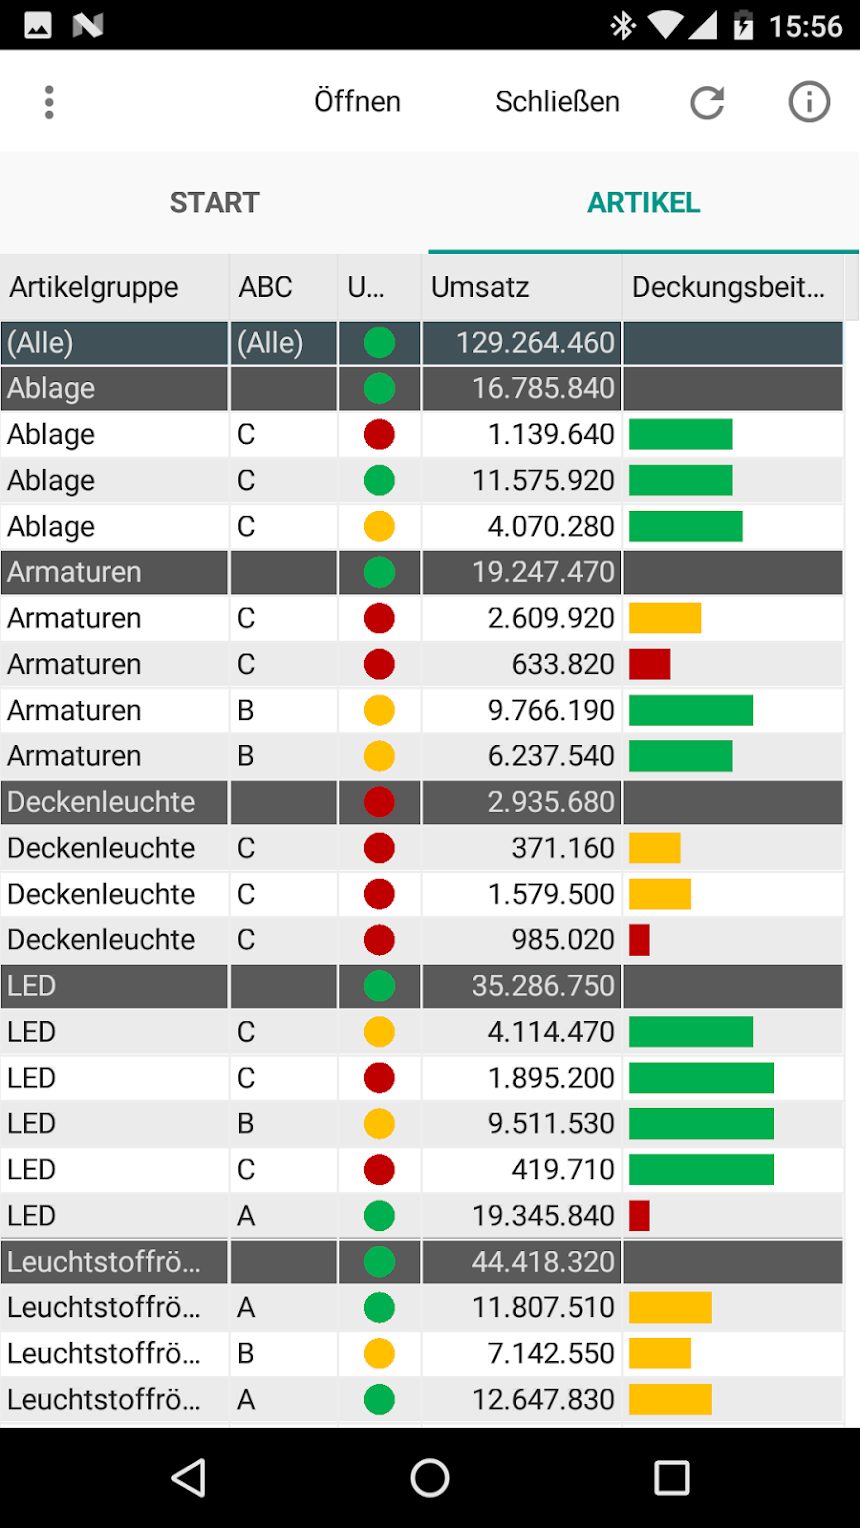
Task: Select the ARTIKEL tab
Action: click(x=644, y=202)
